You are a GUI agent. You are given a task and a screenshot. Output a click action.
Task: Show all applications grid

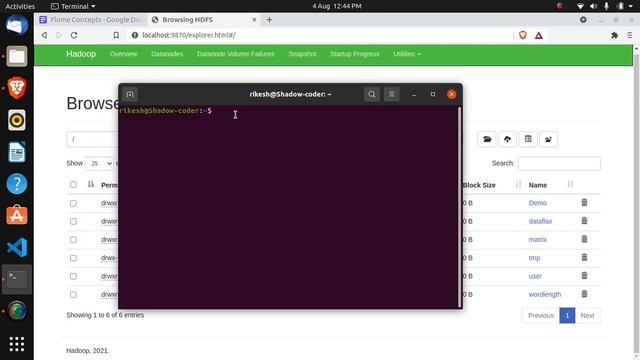[x=17, y=344]
